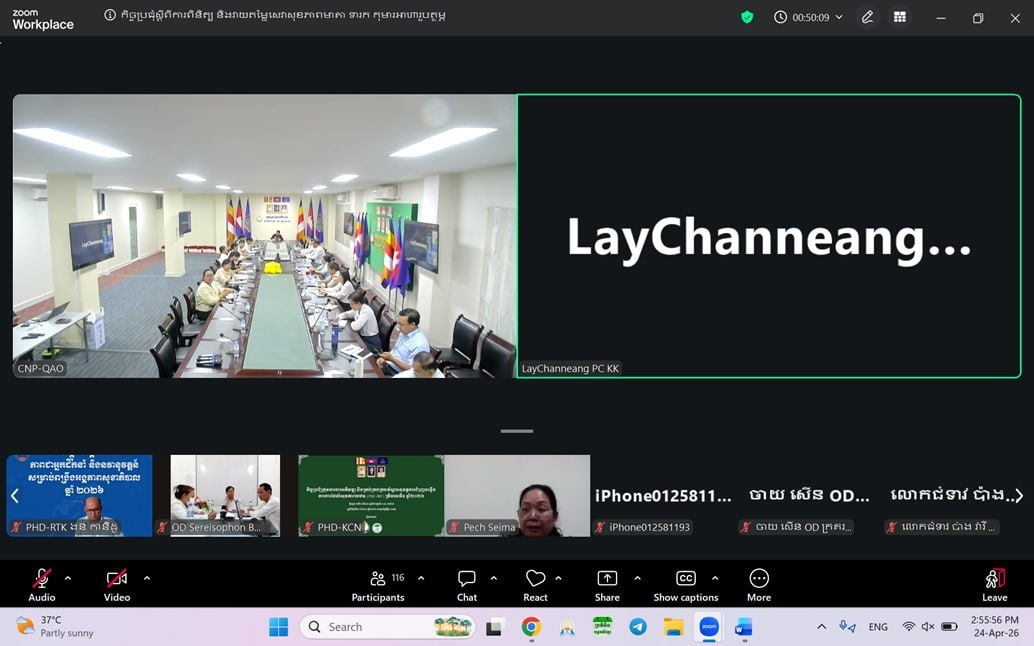1034x646 pixels.
Task: Unmute the Audio microphone
Action: click(x=42, y=585)
